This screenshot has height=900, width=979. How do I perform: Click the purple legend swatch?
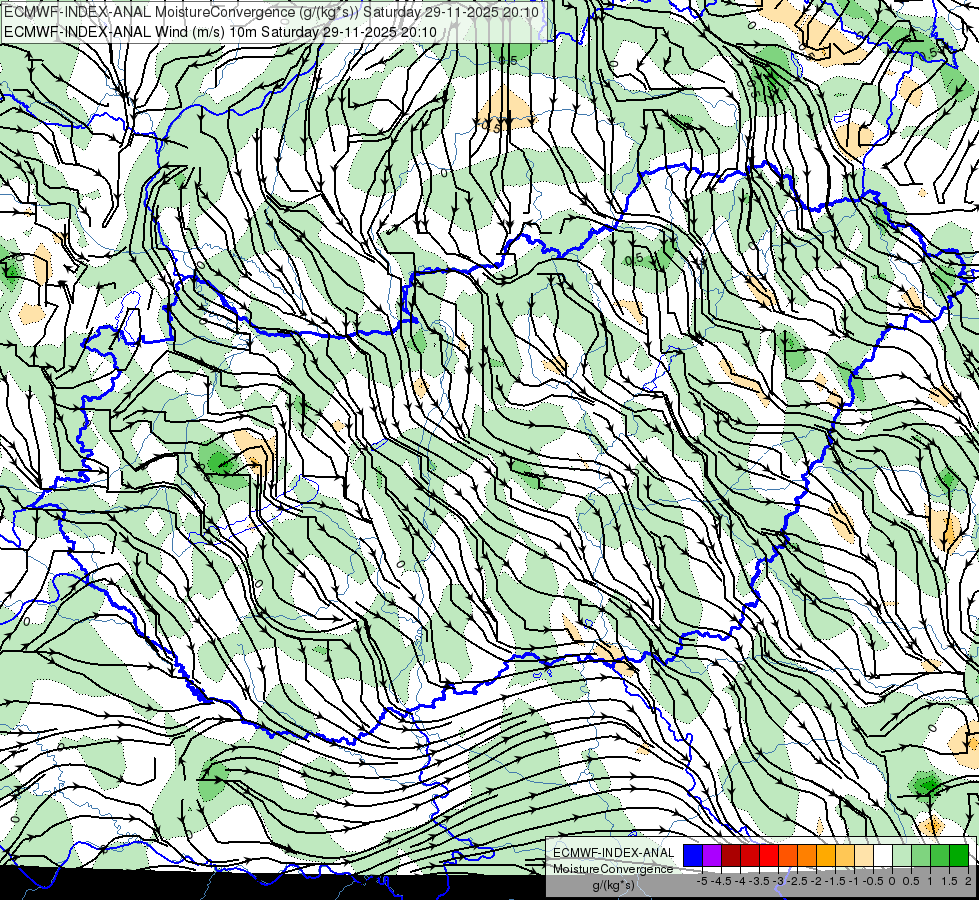(x=712, y=855)
